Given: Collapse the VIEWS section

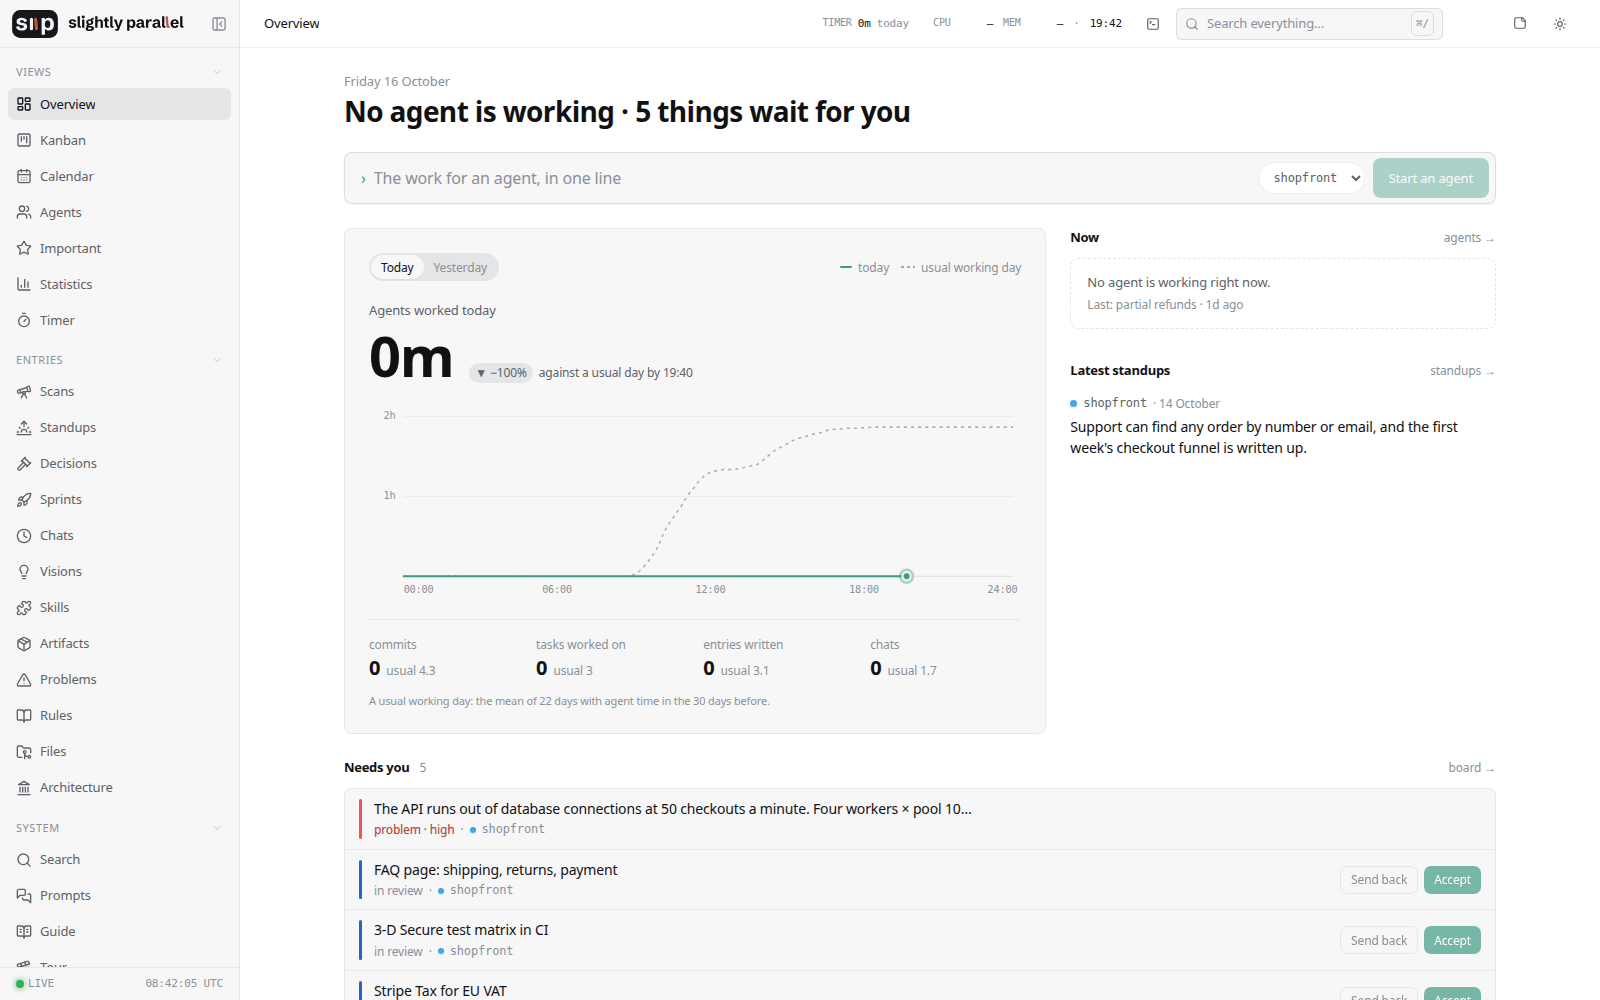Looking at the screenshot, I should pyautogui.click(x=217, y=72).
